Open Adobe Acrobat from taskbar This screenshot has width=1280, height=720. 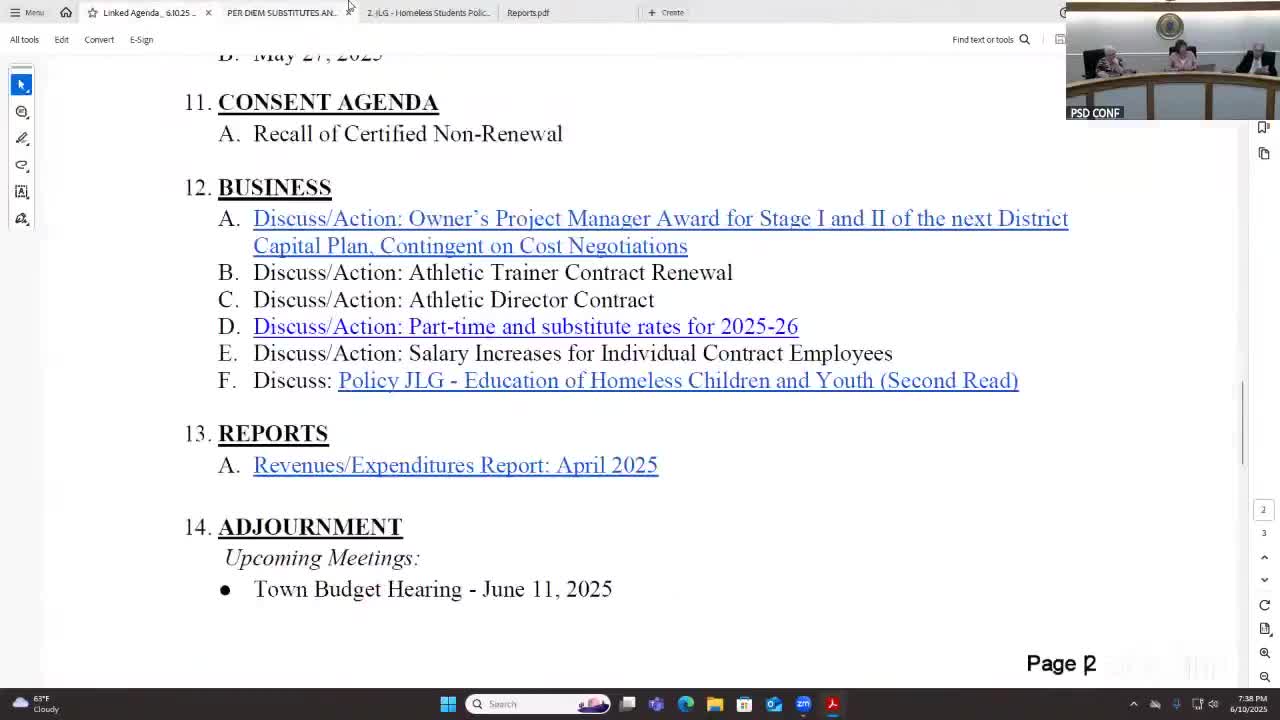coord(832,704)
